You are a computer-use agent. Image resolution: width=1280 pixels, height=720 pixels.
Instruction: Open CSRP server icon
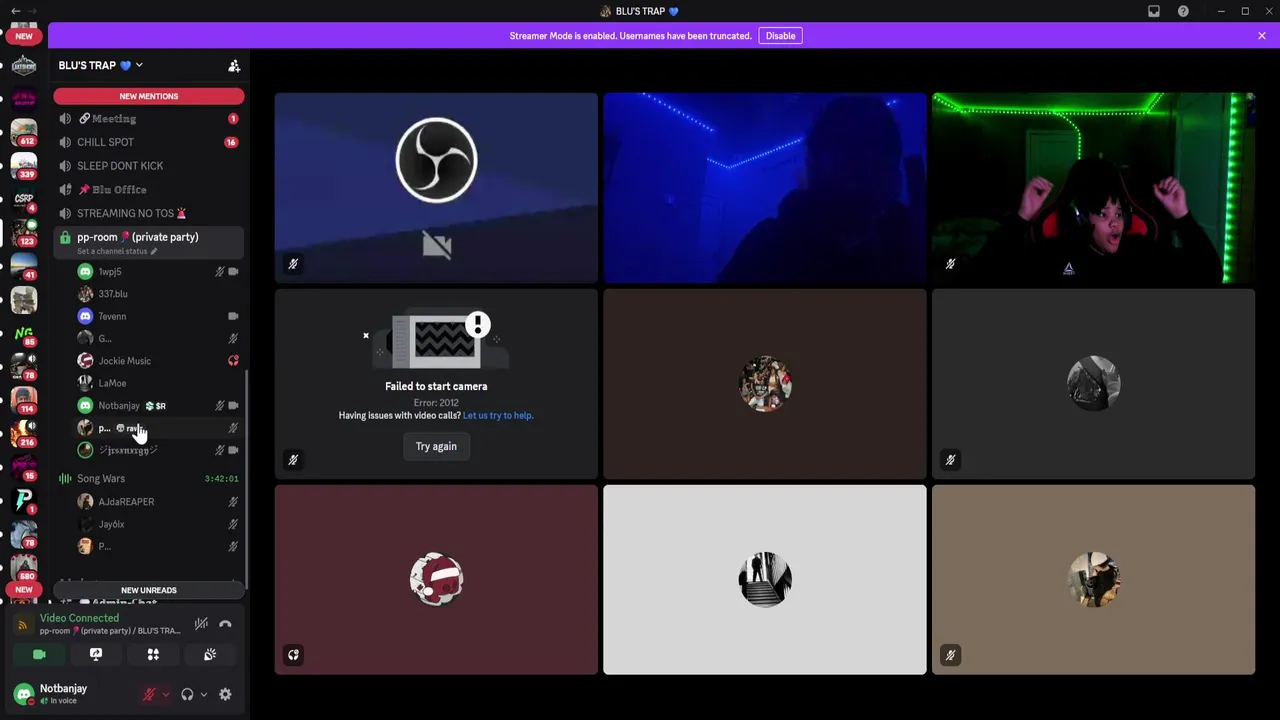coord(24,200)
